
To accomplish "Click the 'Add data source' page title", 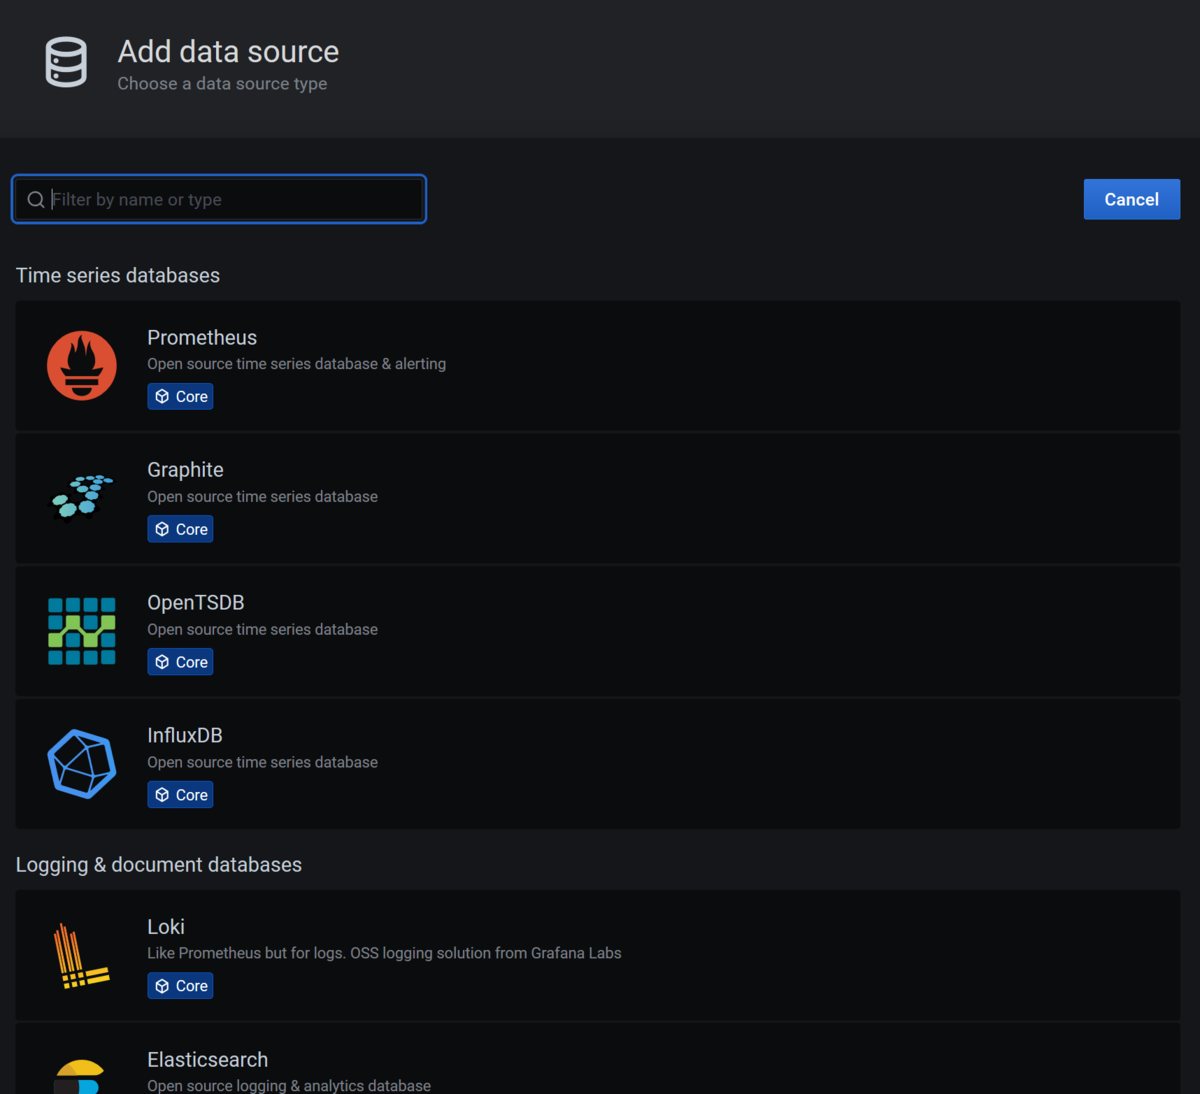I will pos(228,52).
